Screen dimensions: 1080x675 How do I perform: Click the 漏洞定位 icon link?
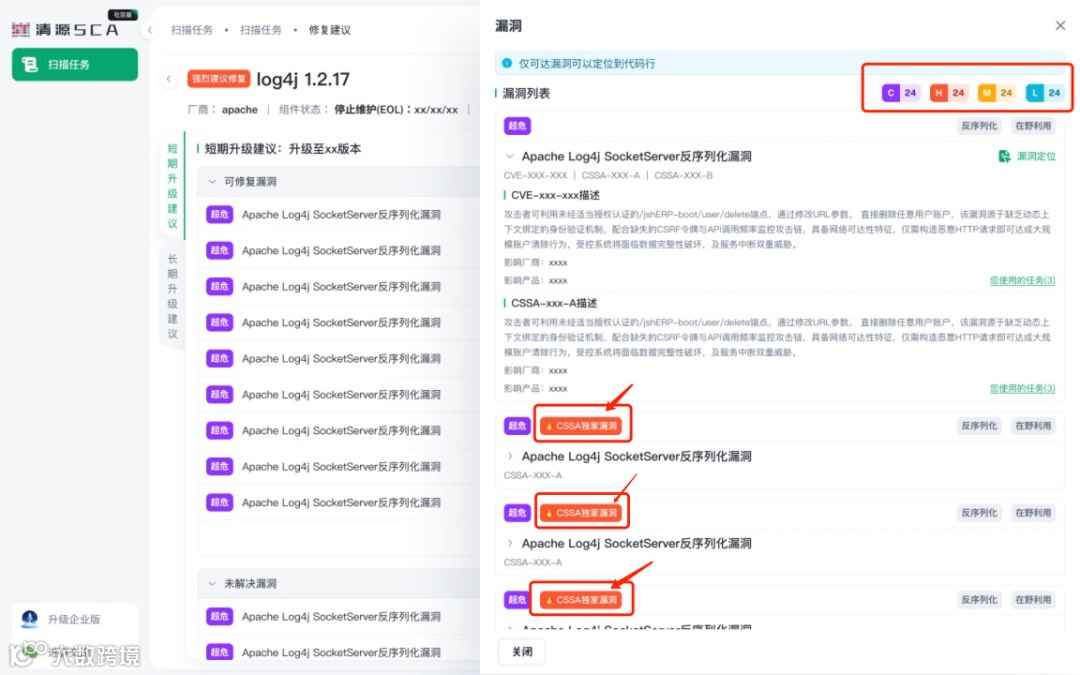tap(1027, 156)
